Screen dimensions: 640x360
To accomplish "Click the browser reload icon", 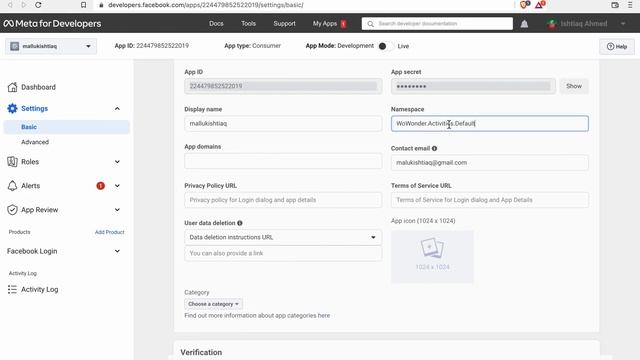I will tap(38, 5).
